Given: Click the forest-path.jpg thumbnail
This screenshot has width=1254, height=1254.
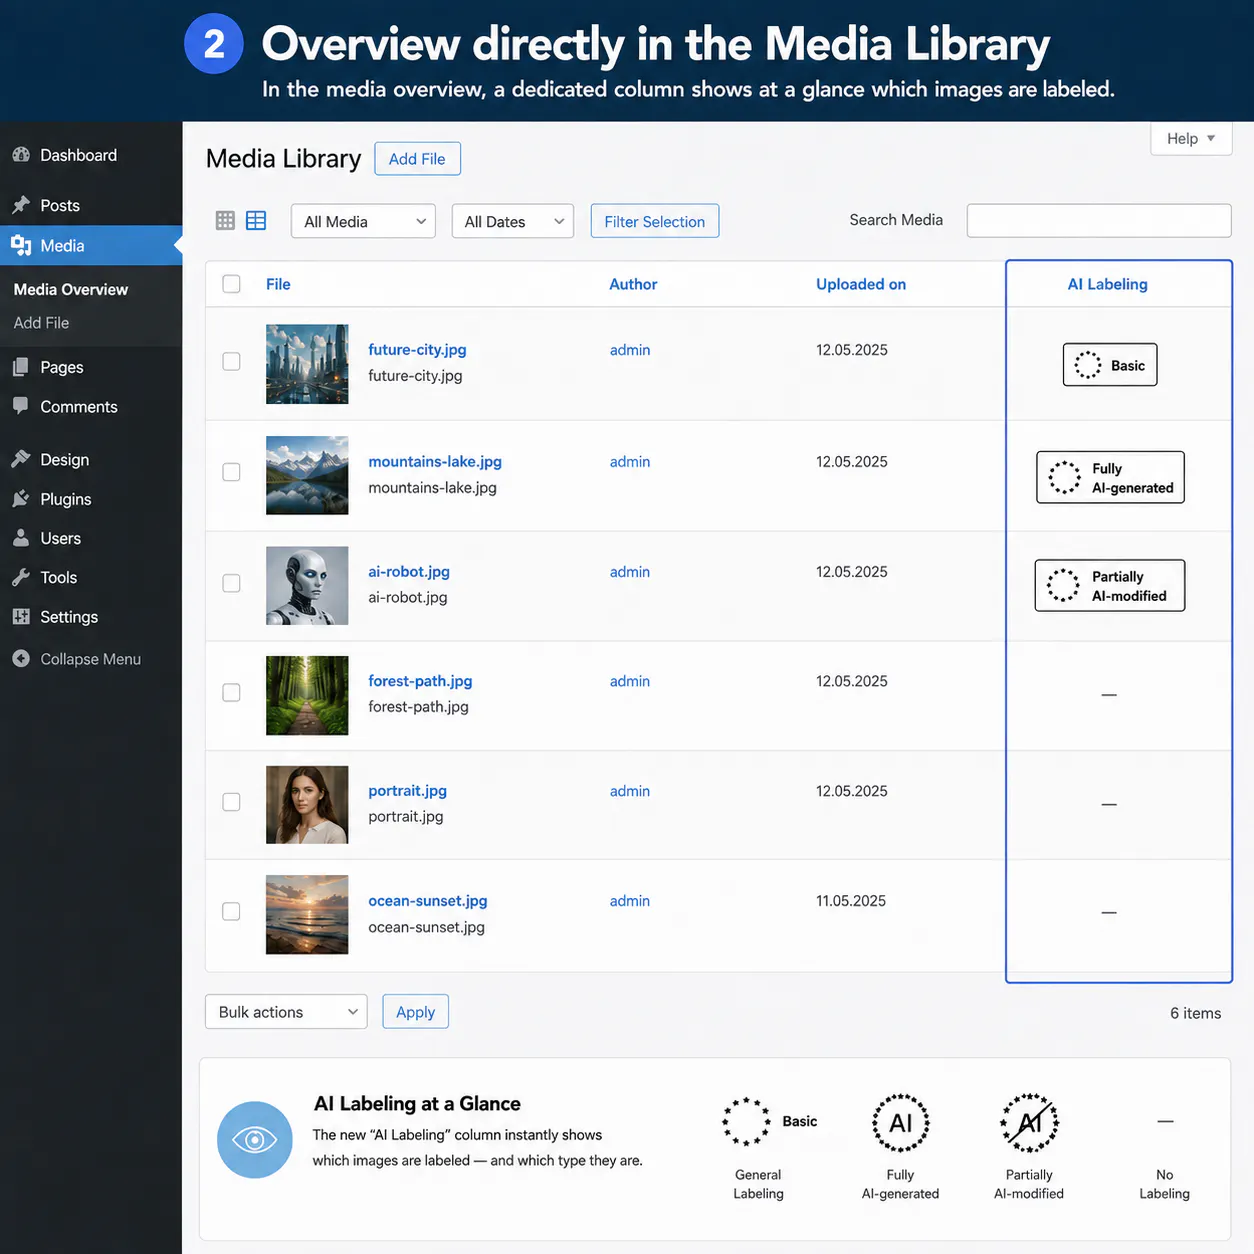Looking at the screenshot, I should coord(307,695).
